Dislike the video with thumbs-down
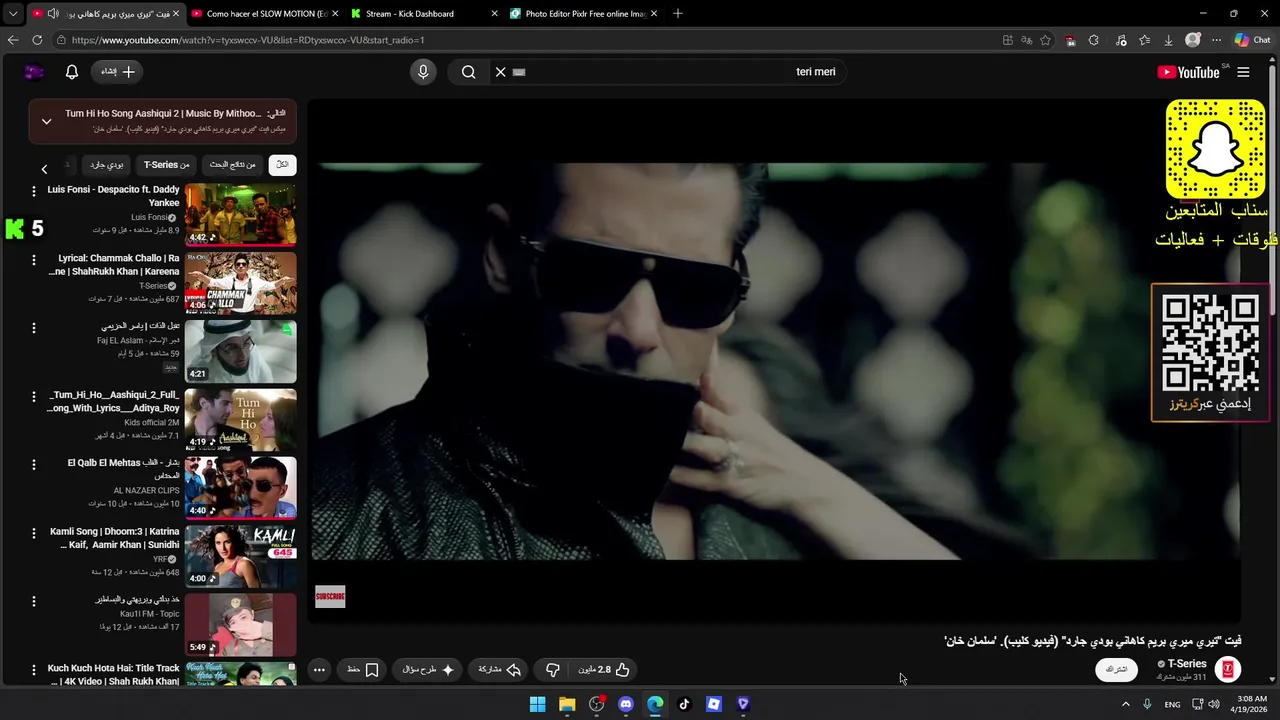1280x720 pixels. [x=553, y=670]
